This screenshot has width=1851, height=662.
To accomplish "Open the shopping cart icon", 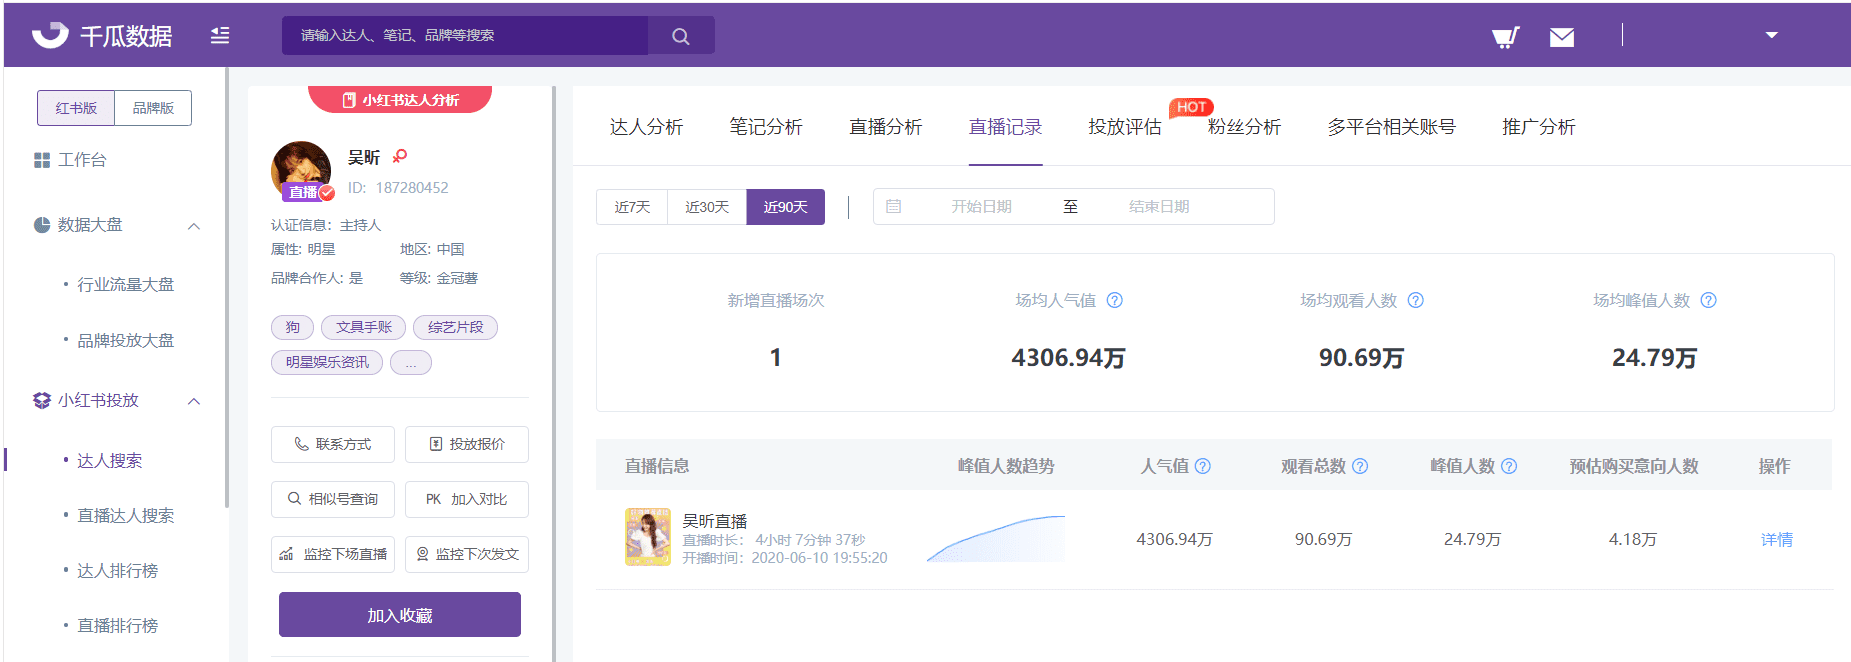I will coord(1505,37).
